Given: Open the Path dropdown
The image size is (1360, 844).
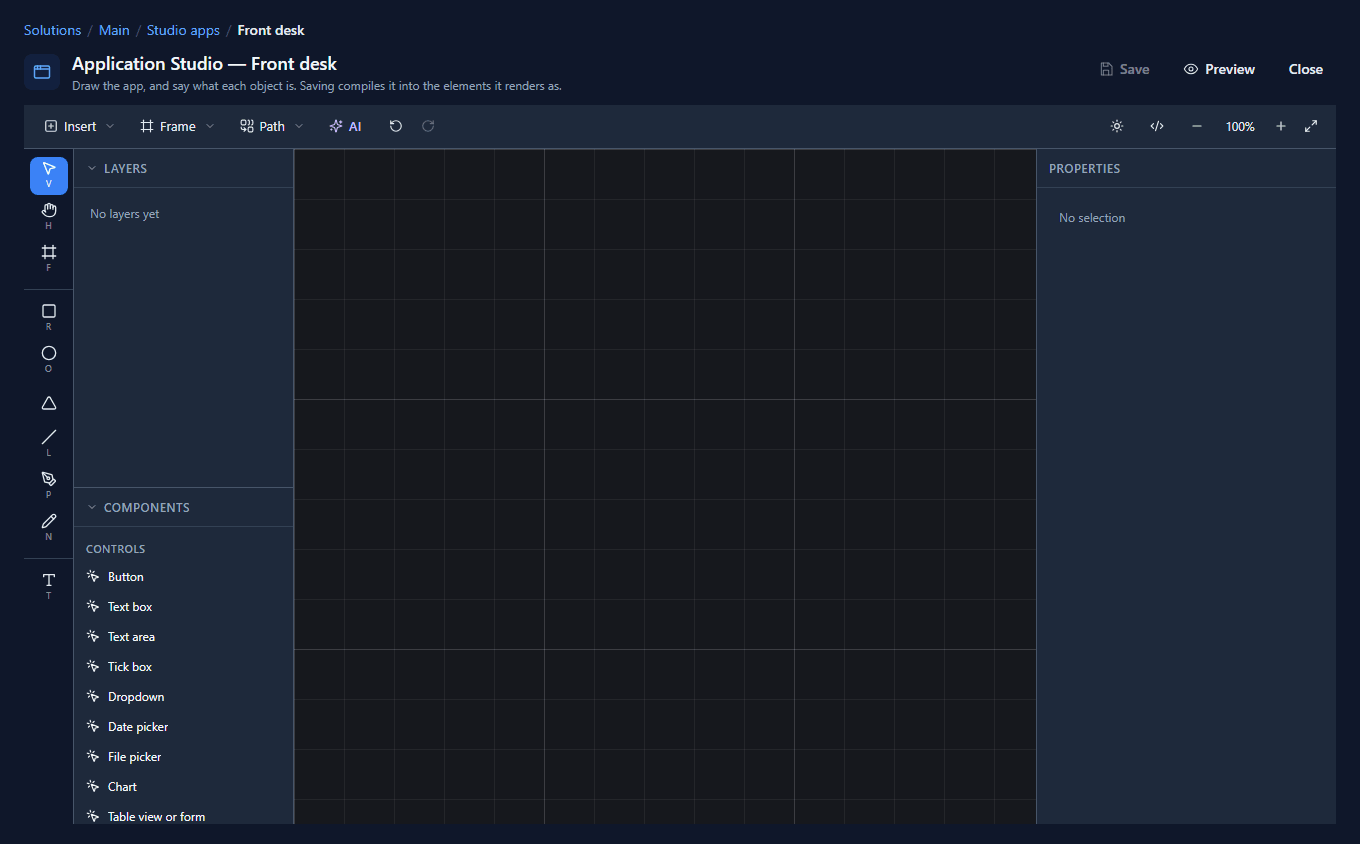Looking at the screenshot, I should coord(272,126).
